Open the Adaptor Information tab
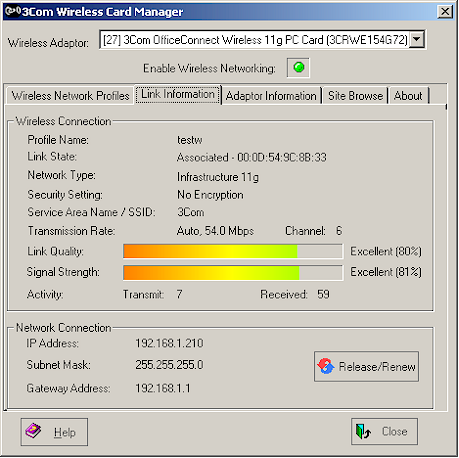This screenshot has width=459, height=458. tap(271, 96)
